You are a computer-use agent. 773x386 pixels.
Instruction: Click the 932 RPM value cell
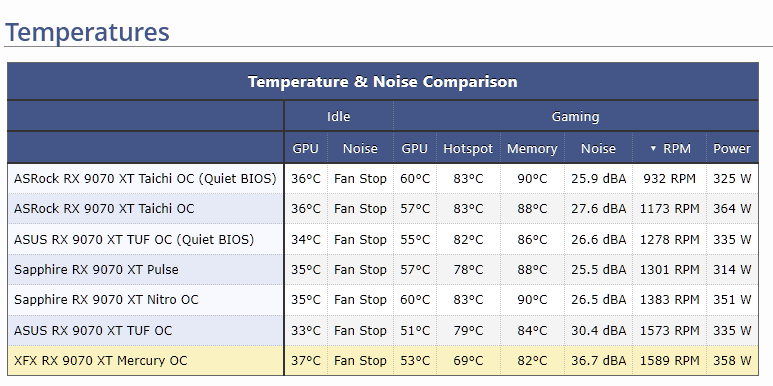[x=669, y=178]
